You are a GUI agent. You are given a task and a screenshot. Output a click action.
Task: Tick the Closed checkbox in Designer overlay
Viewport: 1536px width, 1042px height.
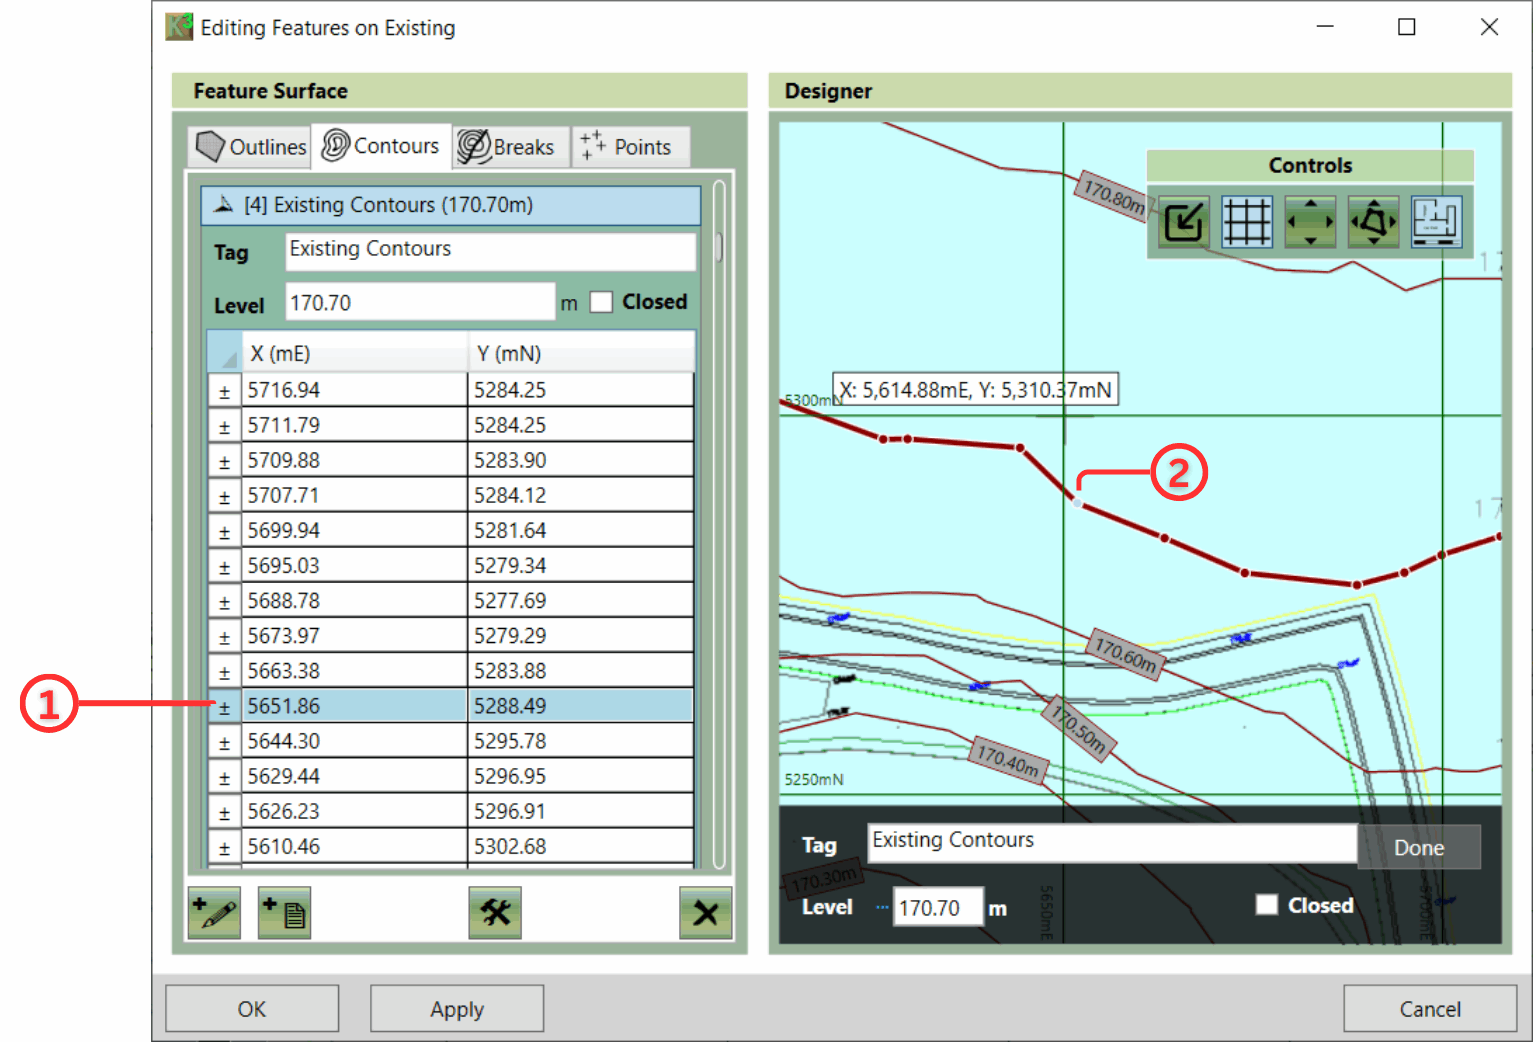[1267, 905]
